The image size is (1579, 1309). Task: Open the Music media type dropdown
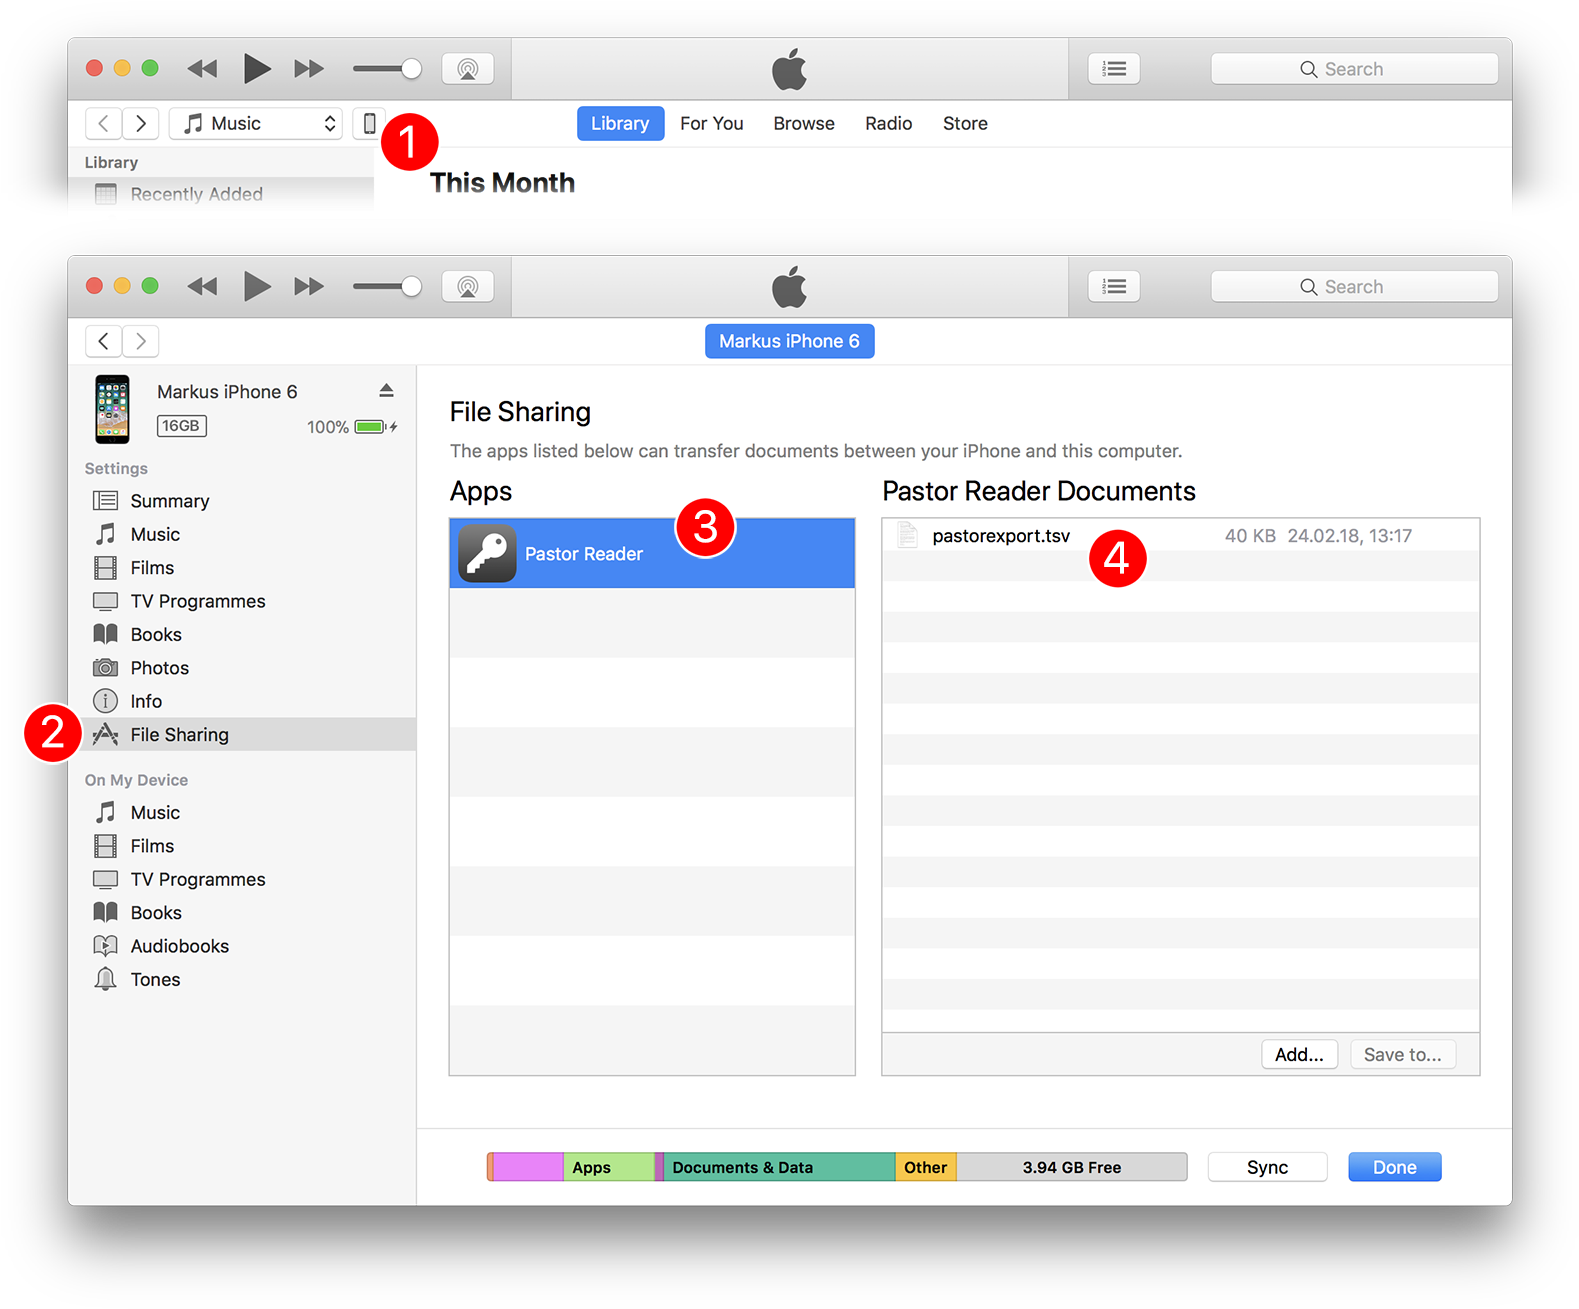pyautogui.click(x=256, y=123)
